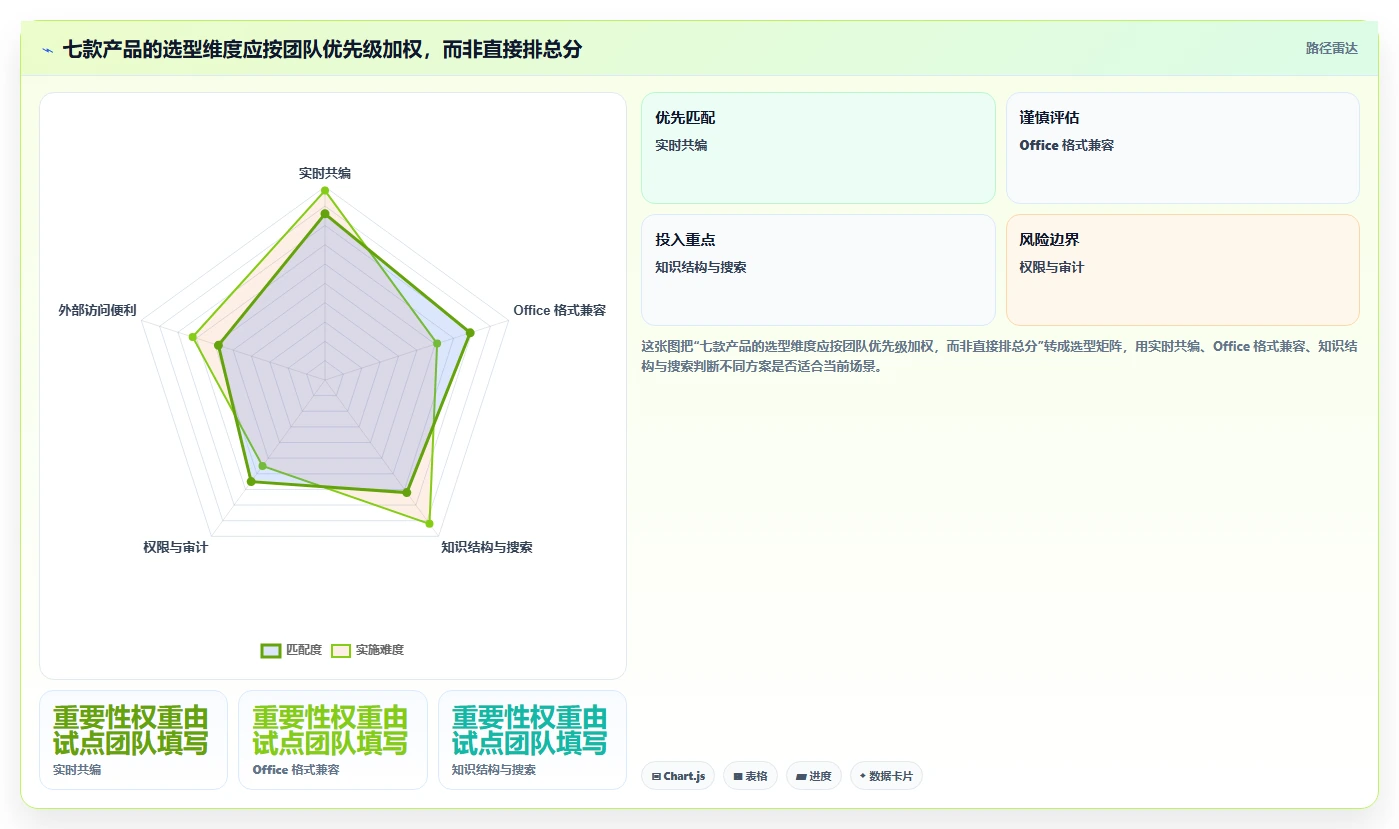Click the 匹配度 legend color box
This screenshot has width=1399, height=829.
pyautogui.click(x=270, y=650)
